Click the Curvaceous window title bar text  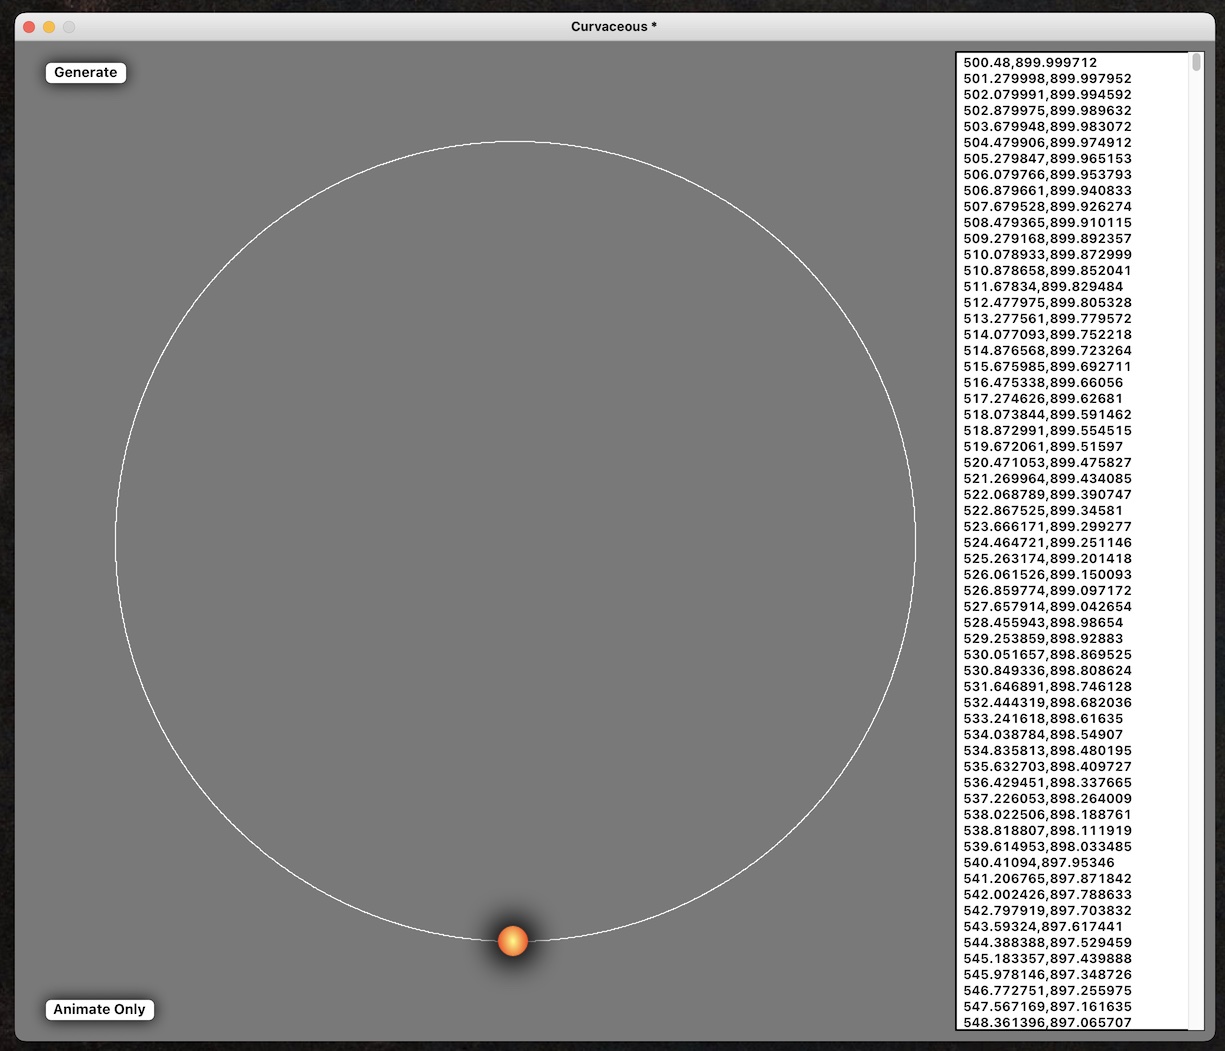coord(613,27)
